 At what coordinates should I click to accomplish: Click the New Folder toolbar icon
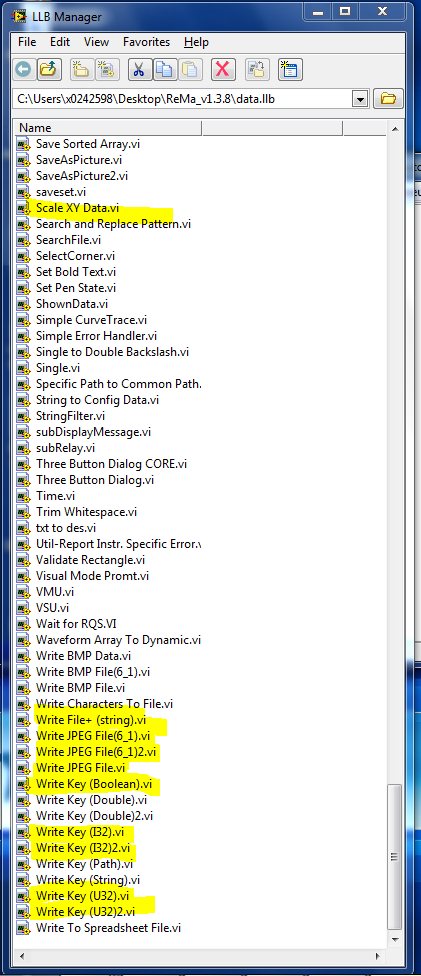(80, 70)
